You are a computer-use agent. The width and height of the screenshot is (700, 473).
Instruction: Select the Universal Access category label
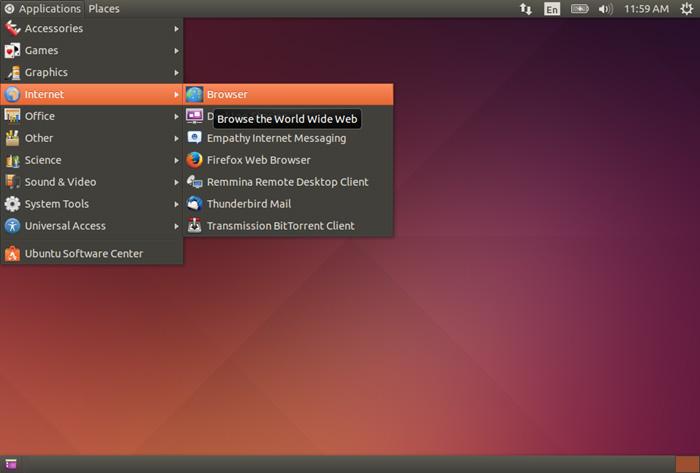(x=65, y=226)
